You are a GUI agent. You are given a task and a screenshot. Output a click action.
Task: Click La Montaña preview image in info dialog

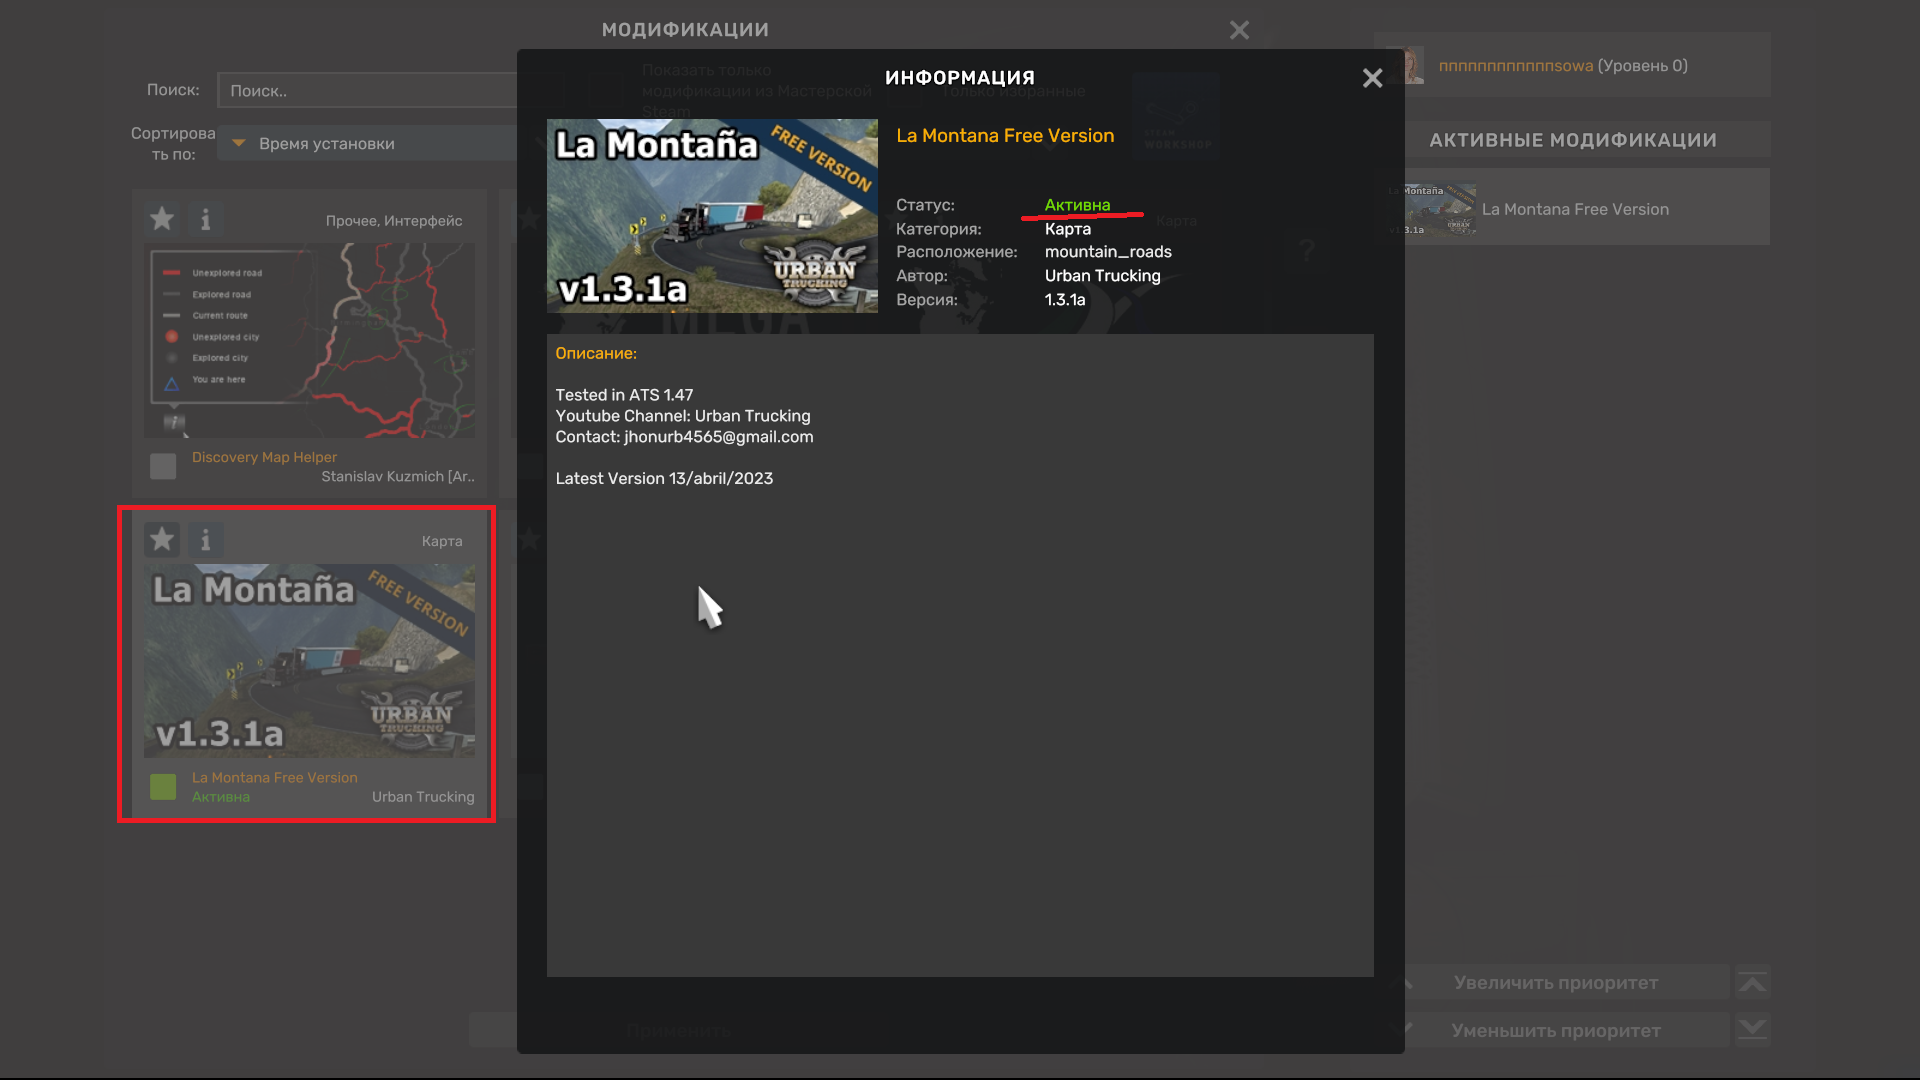click(712, 216)
